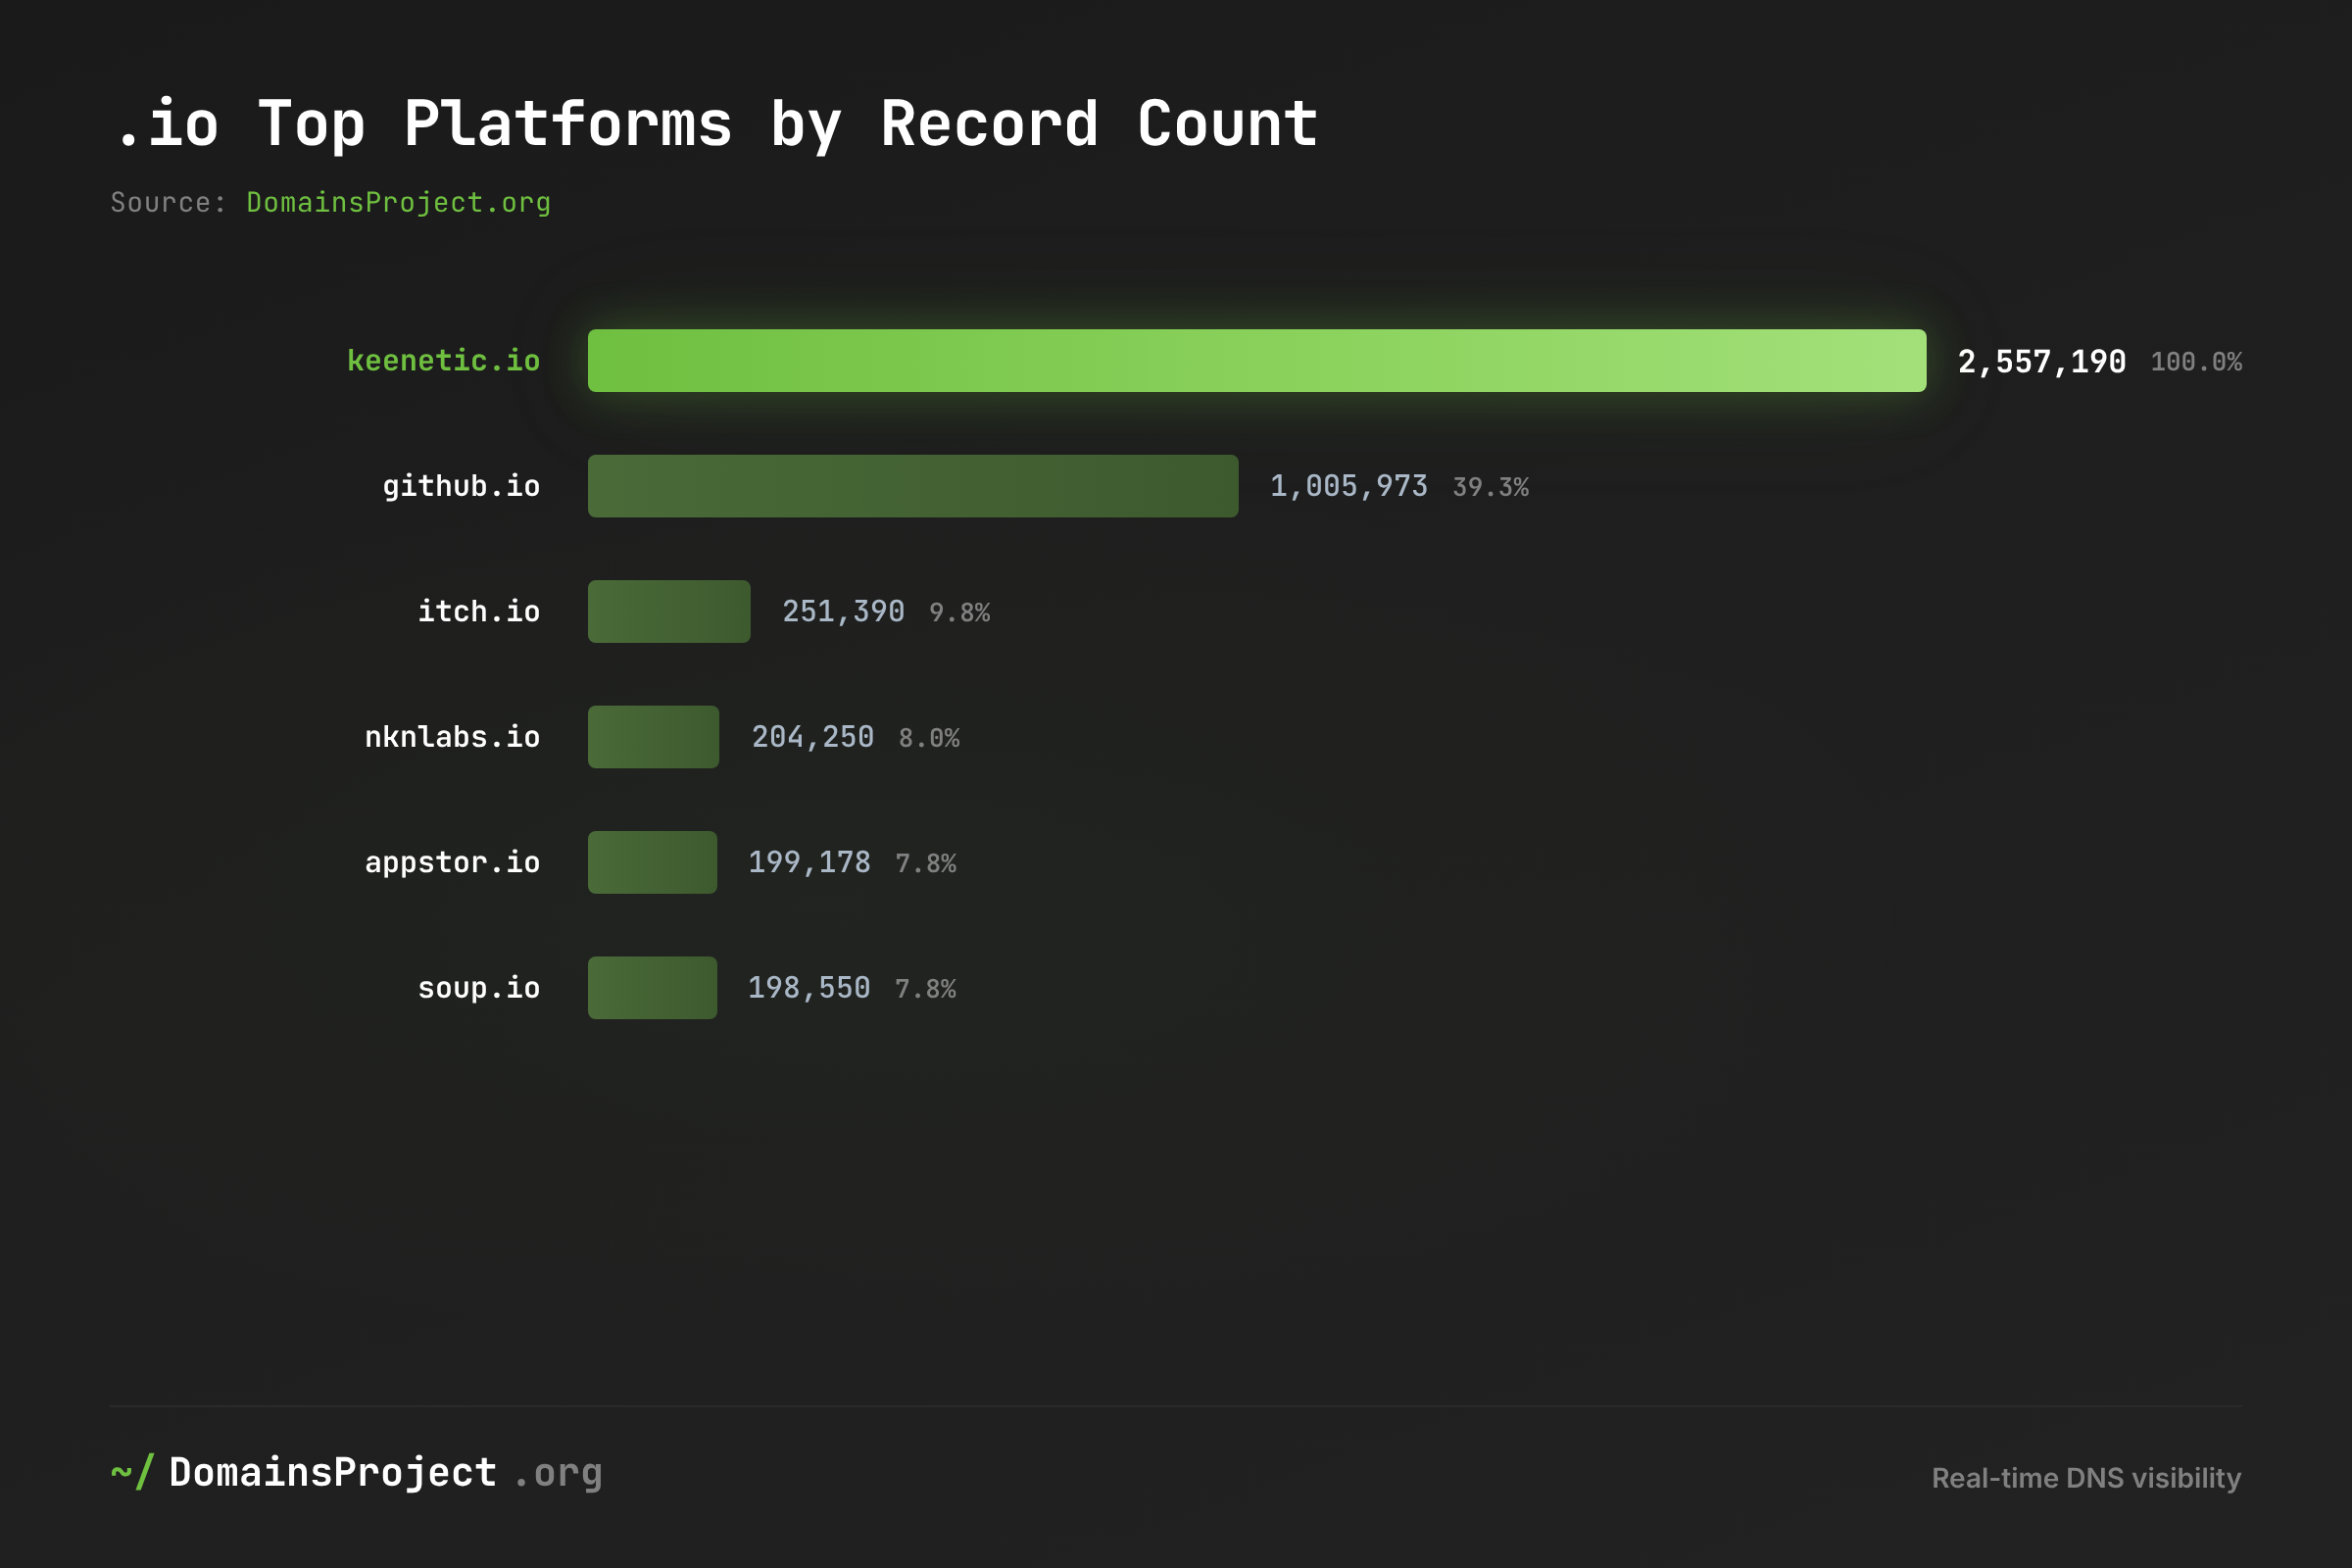The height and width of the screenshot is (1568, 2352).
Task: Click the footer DomainsProject brand name
Action: [333, 1473]
